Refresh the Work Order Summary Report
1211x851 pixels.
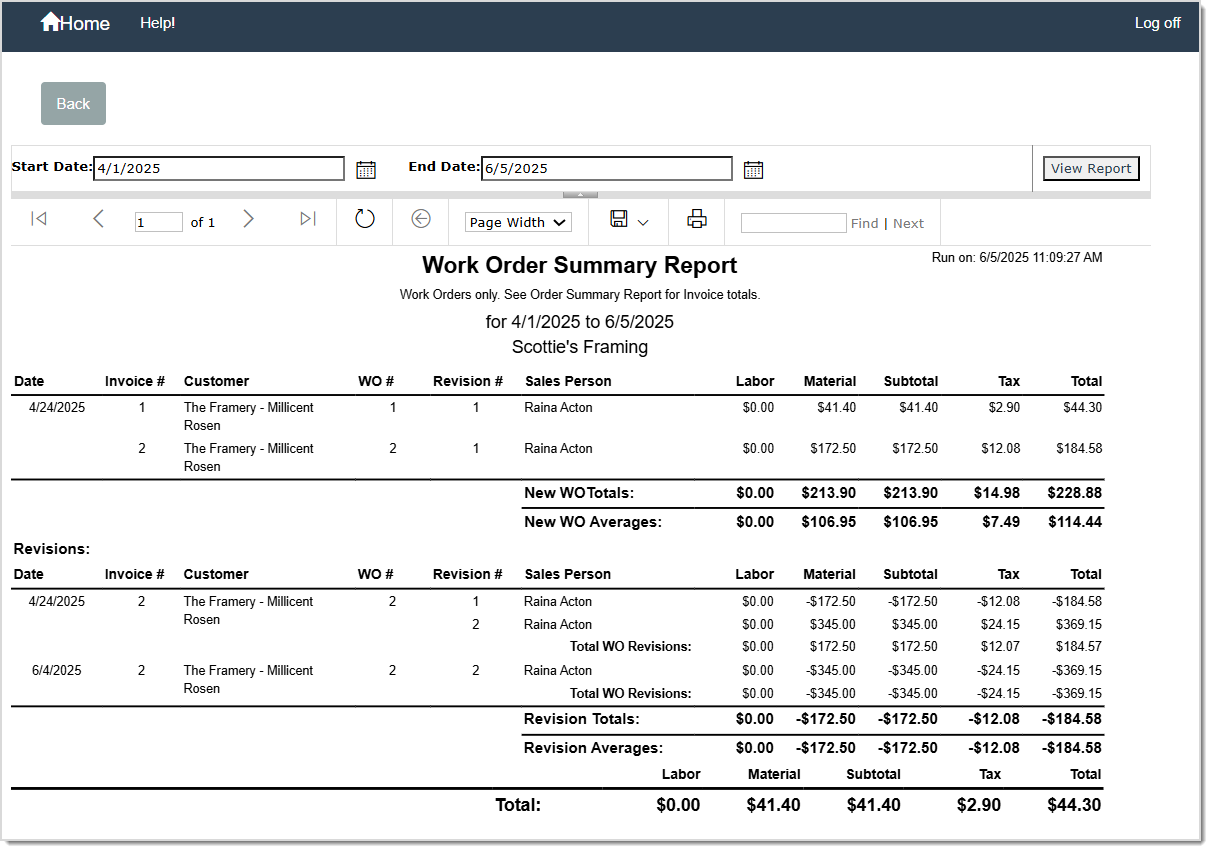364,219
